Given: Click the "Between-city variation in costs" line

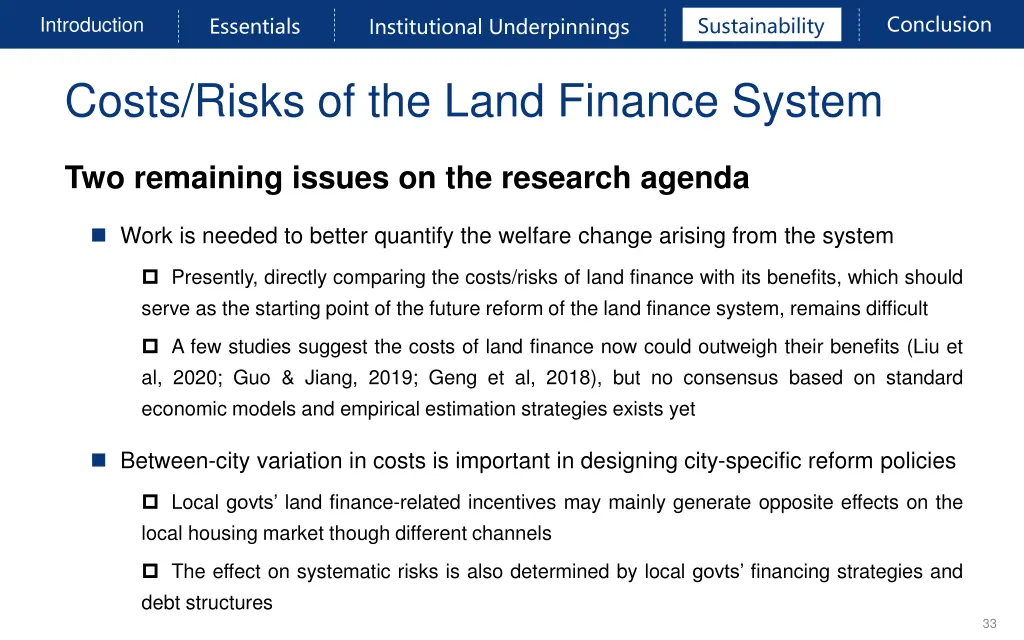Looking at the screenshot, I should coord(537,461).
